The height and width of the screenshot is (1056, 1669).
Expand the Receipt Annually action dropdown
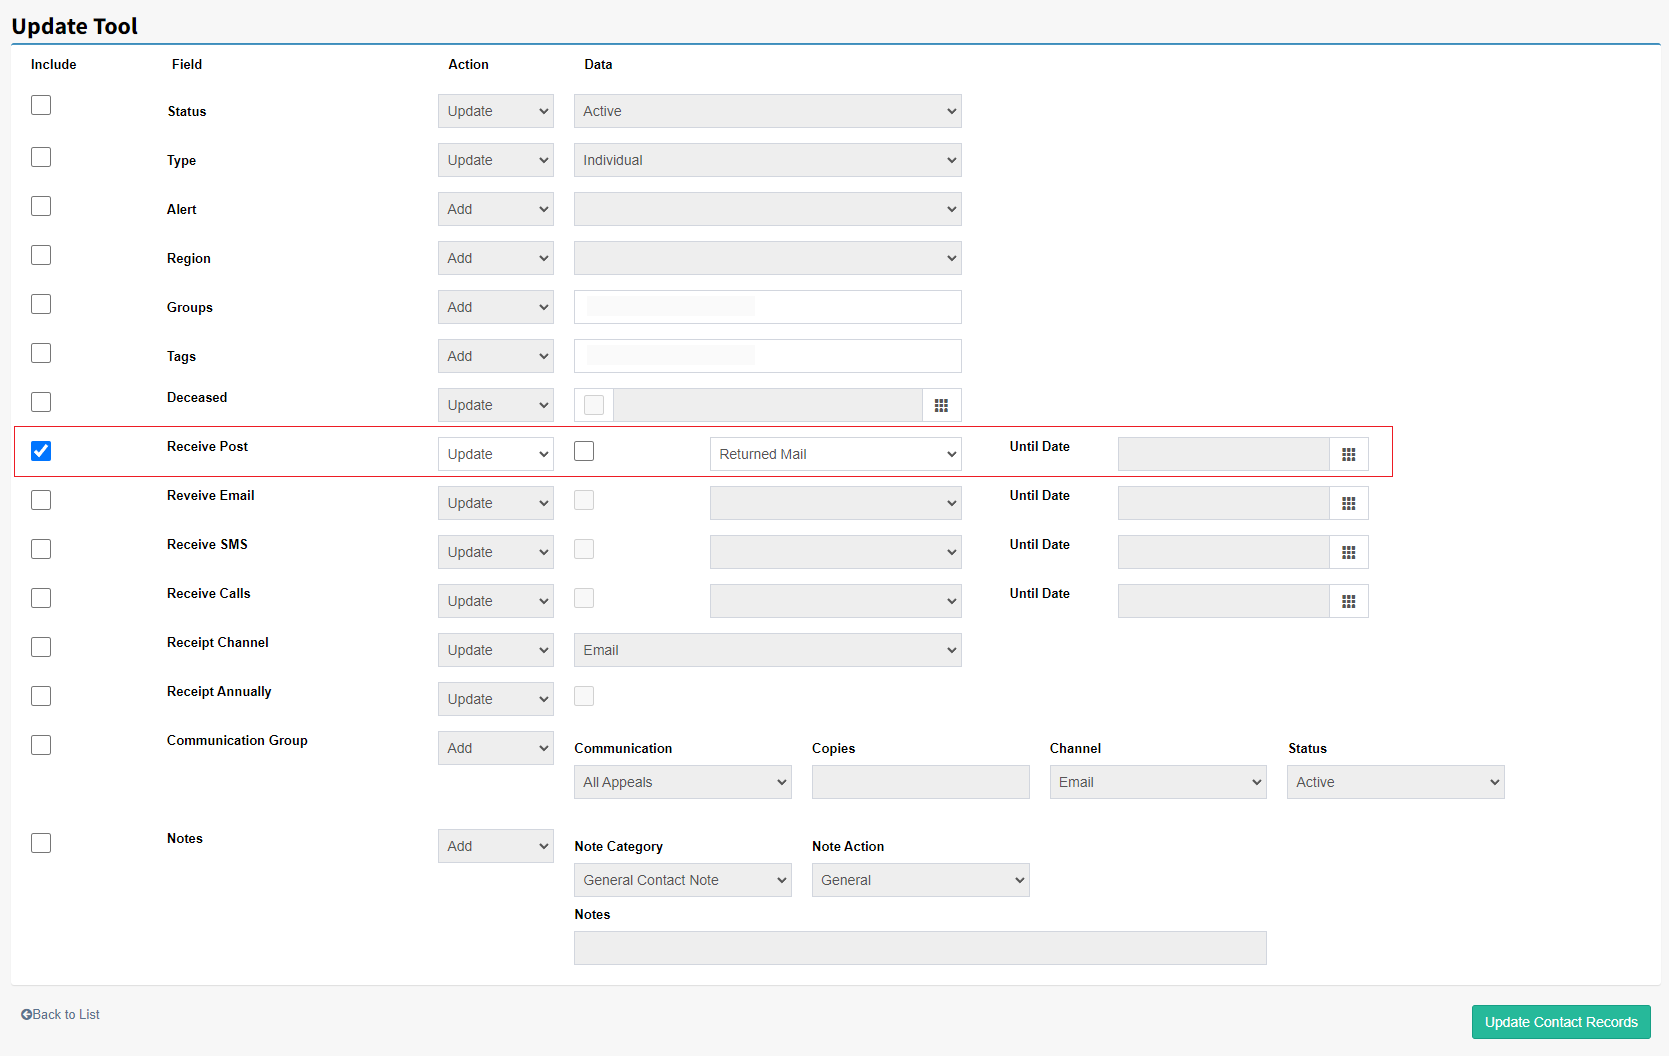[496, 699]
